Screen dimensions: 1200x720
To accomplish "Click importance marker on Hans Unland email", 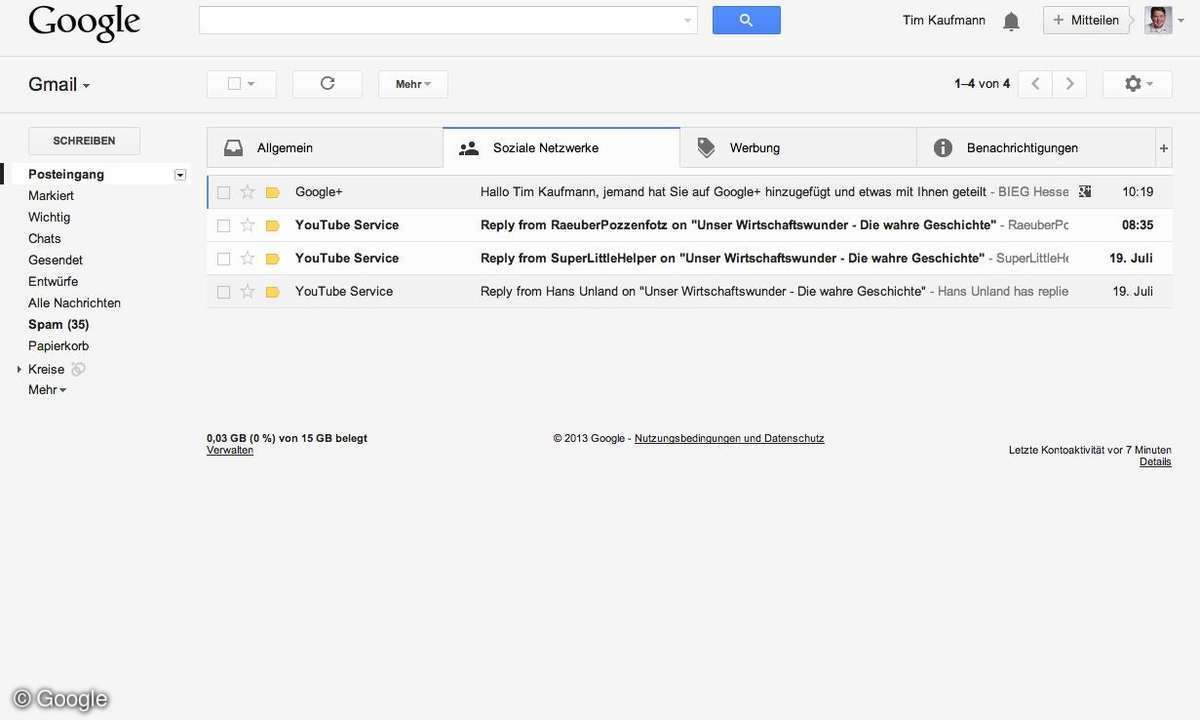I will click(x=272, y=292).
